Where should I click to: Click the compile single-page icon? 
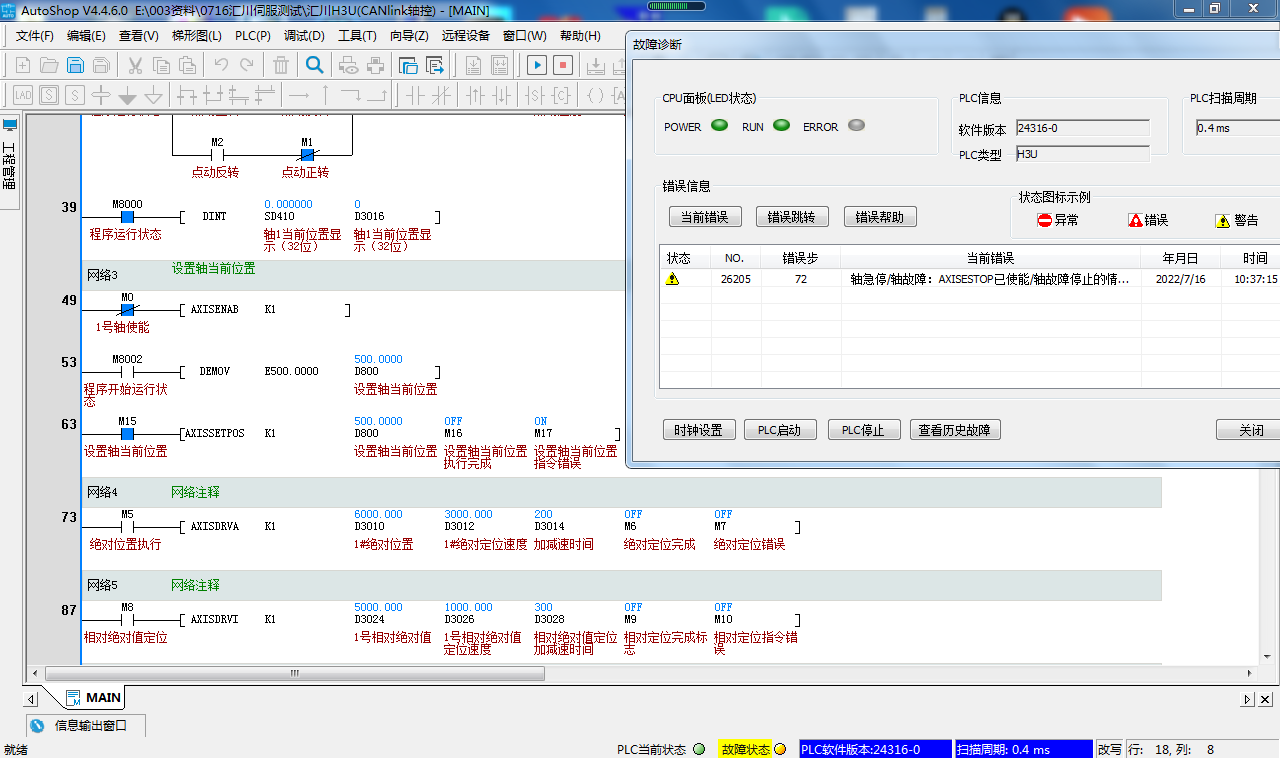click(x=473, y=66)
